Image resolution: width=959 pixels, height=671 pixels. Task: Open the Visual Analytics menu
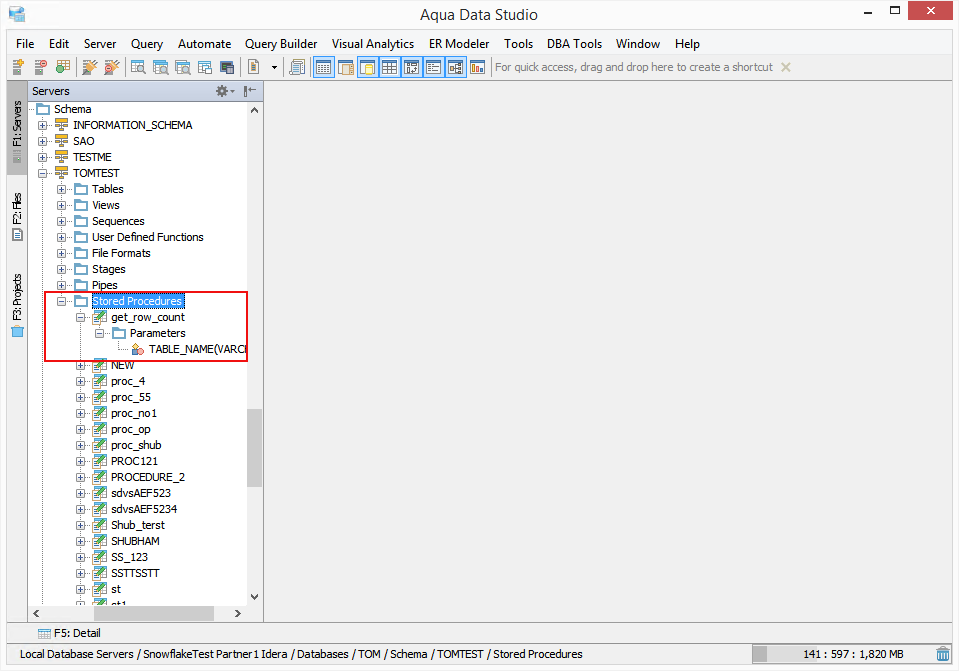click(x=372, y=44)
